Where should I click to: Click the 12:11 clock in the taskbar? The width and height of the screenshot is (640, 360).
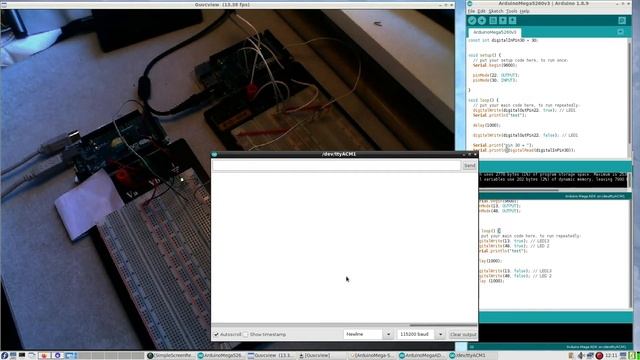tap(611, 356)
